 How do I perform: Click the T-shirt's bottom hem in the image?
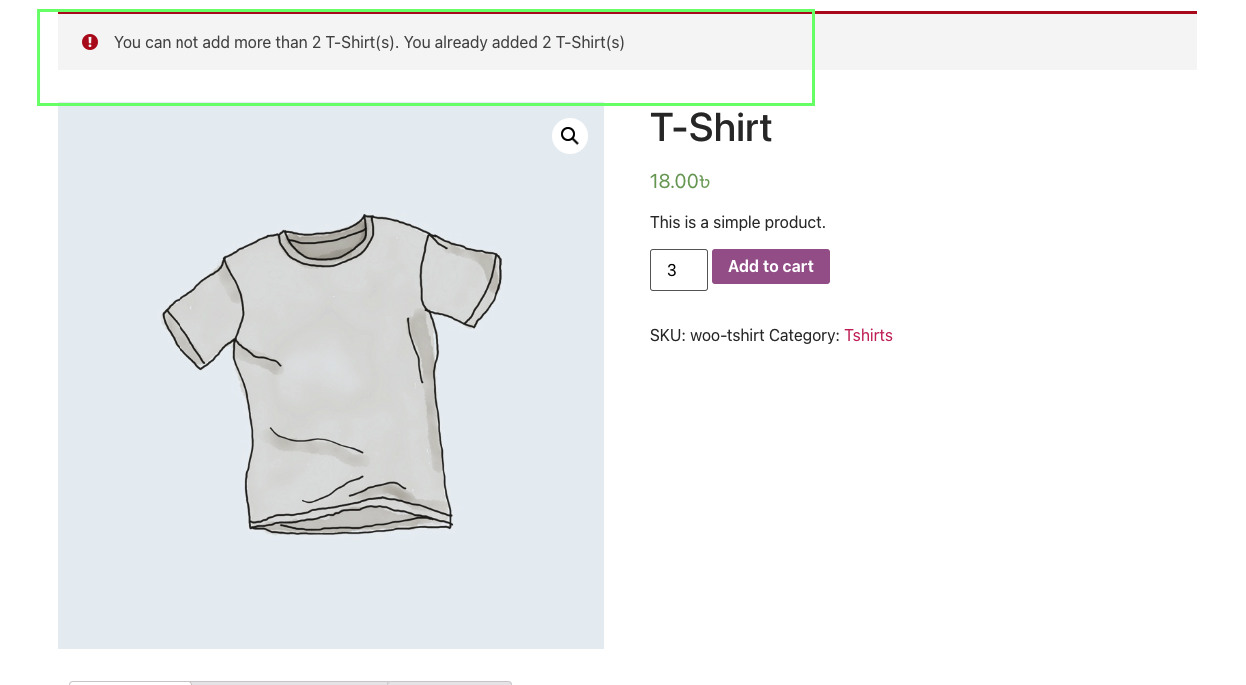point(350,514)
